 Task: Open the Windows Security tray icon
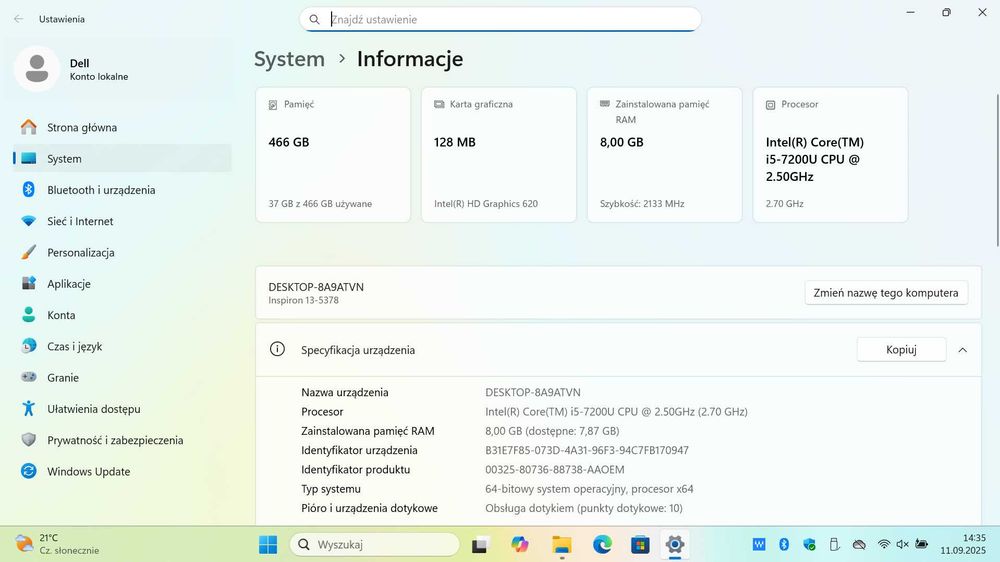pos(809,544)
